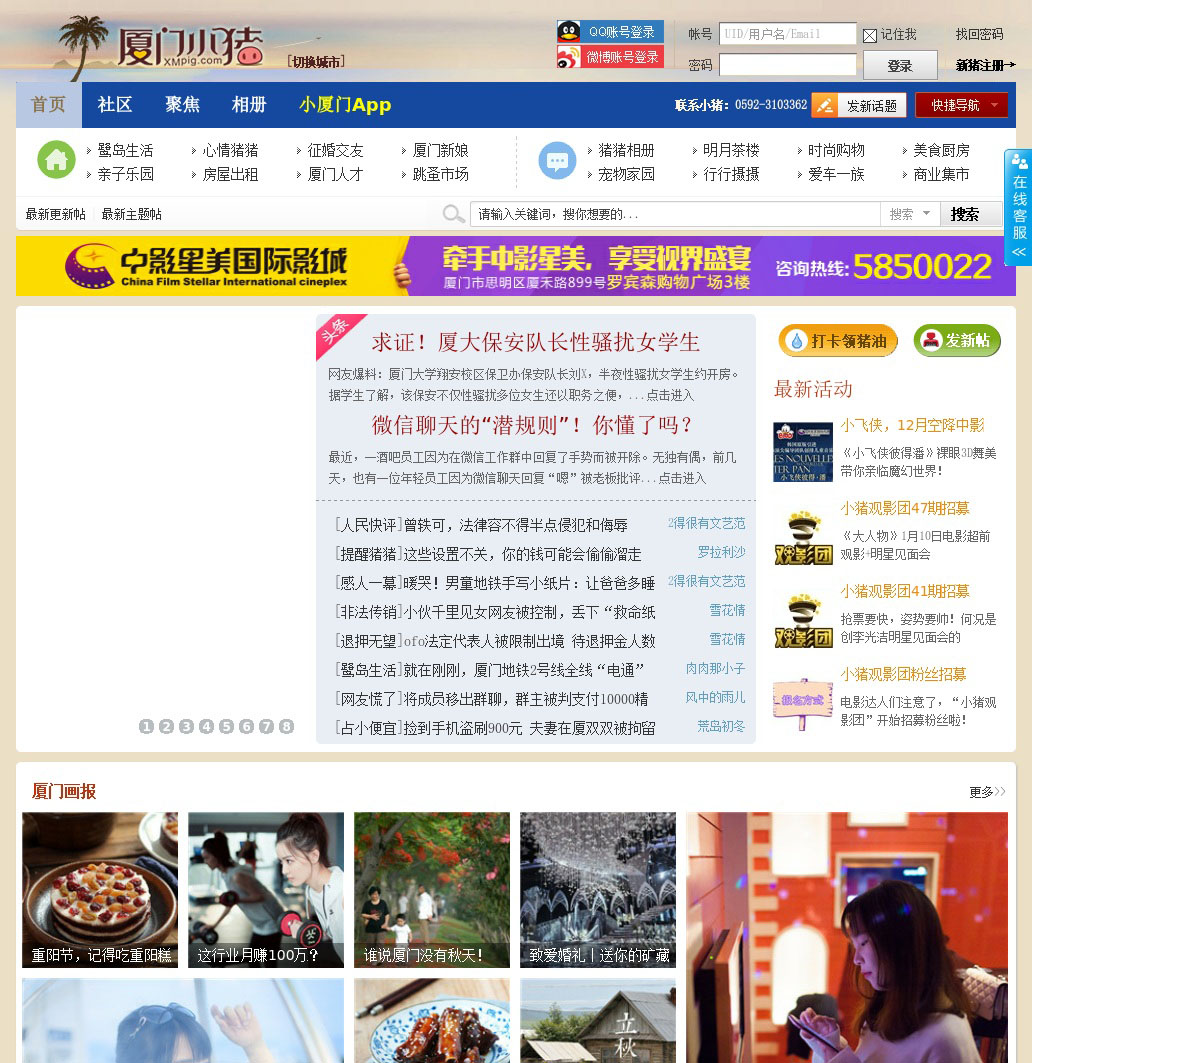Click the QQ penguin login icon
This screenshot has height=1063, width=1200.
(x=569, y=32)
